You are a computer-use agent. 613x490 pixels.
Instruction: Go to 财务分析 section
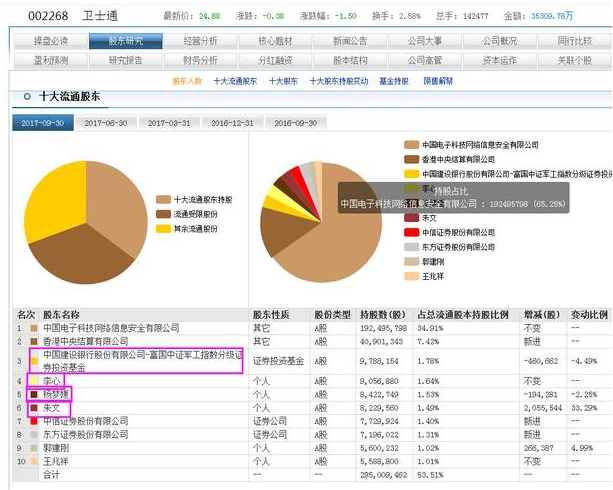pyautogui.click(x=200, y=61)
